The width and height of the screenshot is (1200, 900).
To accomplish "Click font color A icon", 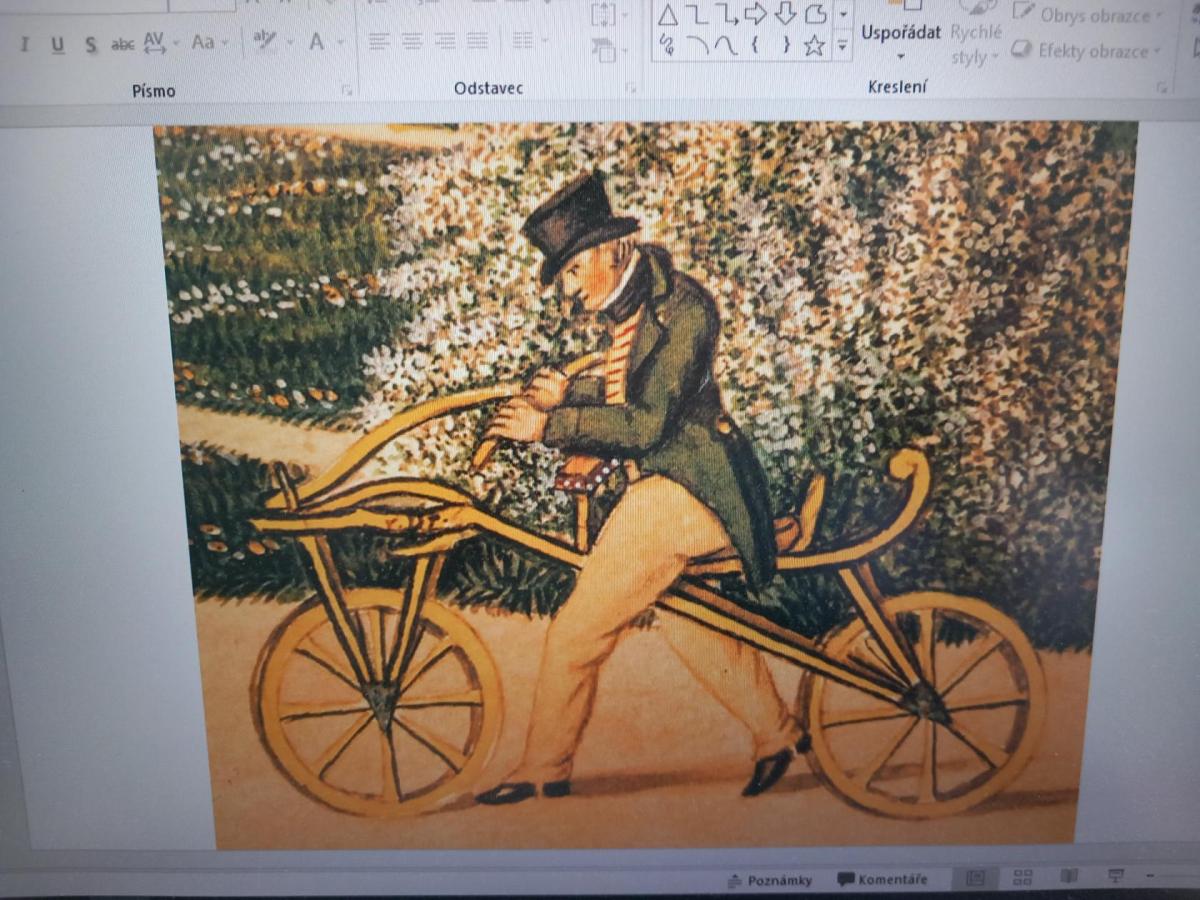I will click(x=317, y=42).
